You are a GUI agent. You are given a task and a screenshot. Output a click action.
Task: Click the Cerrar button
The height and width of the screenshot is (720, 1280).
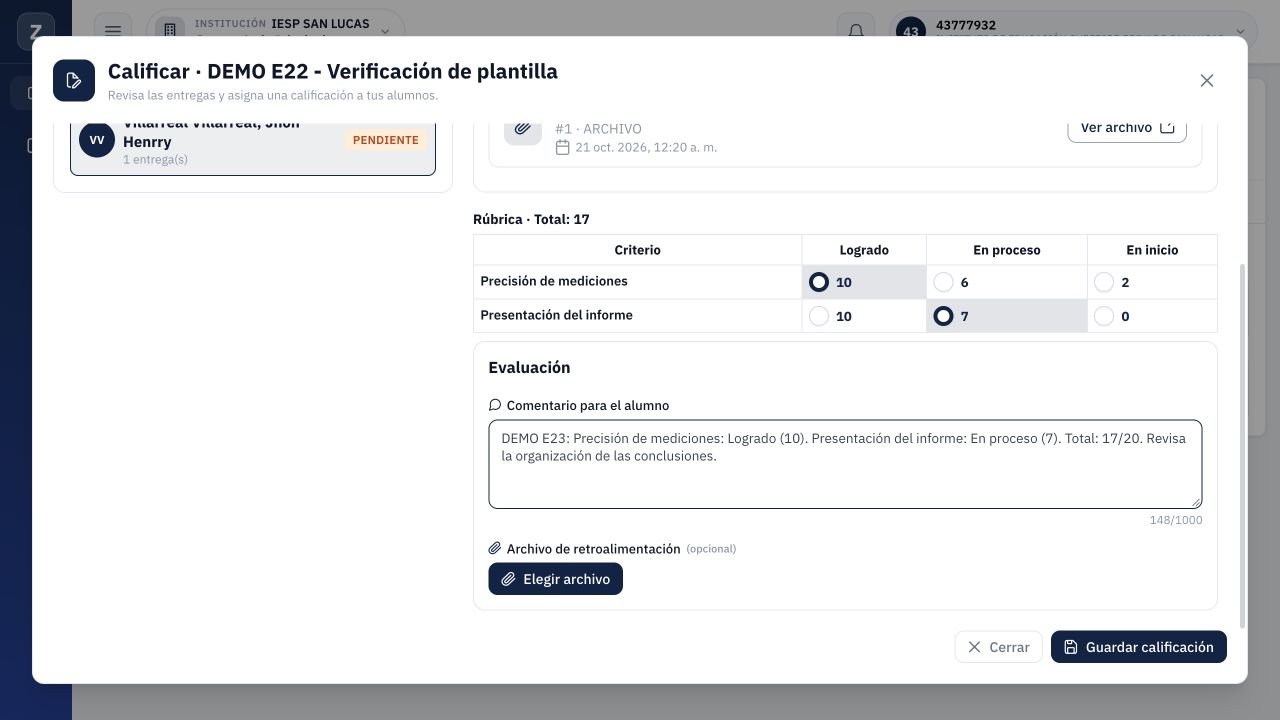coord(998,647)
